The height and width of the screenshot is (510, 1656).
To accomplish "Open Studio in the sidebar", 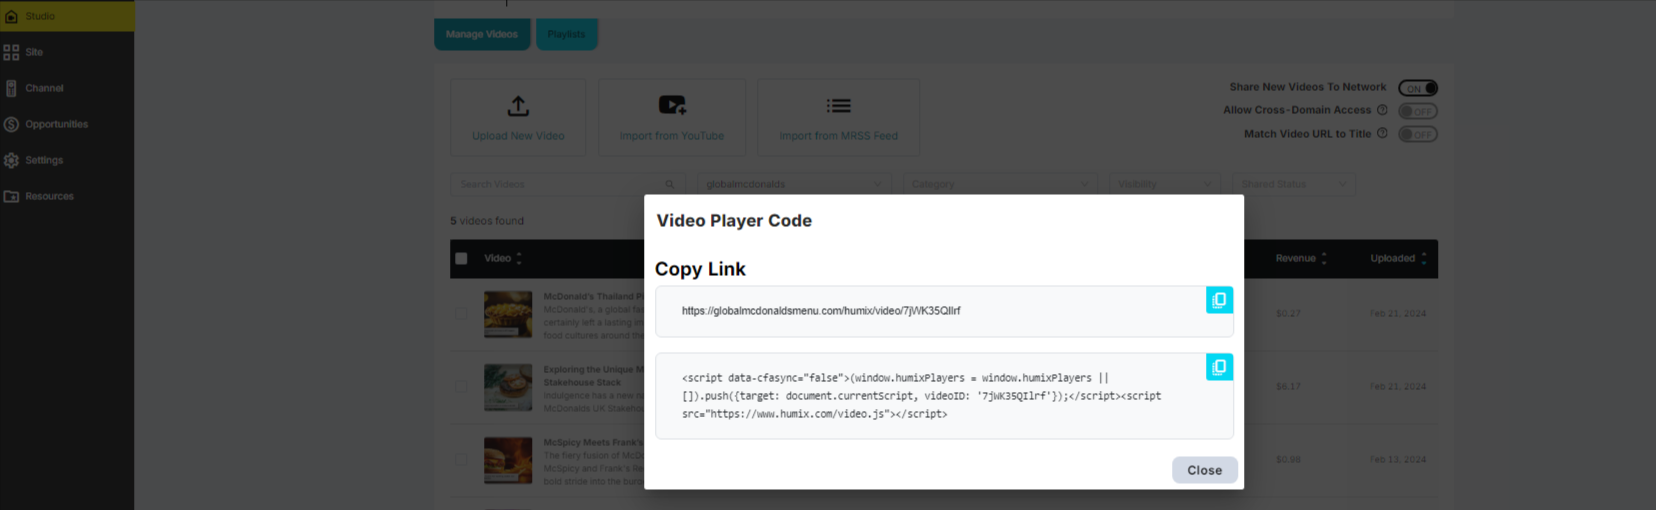I will pyautogui.click(x=40, y=16).
